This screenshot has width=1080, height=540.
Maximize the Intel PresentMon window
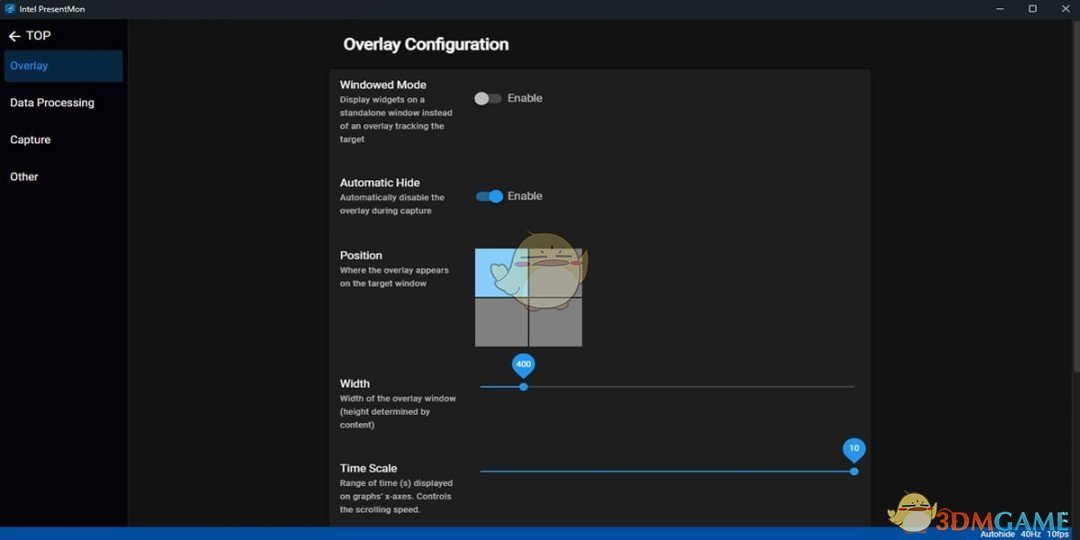point(1032,9)
